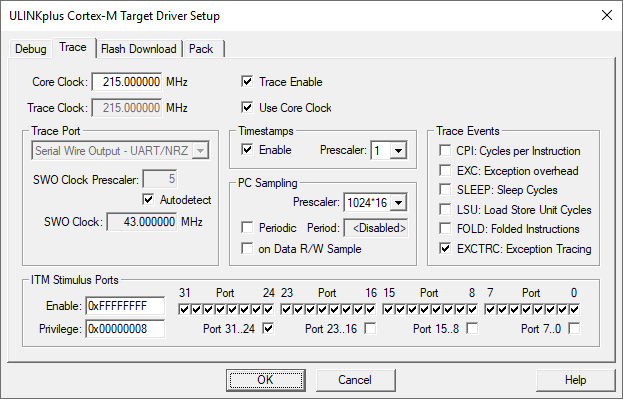
Task: Switch to the Debug tab
Action: tap(31, 49)
